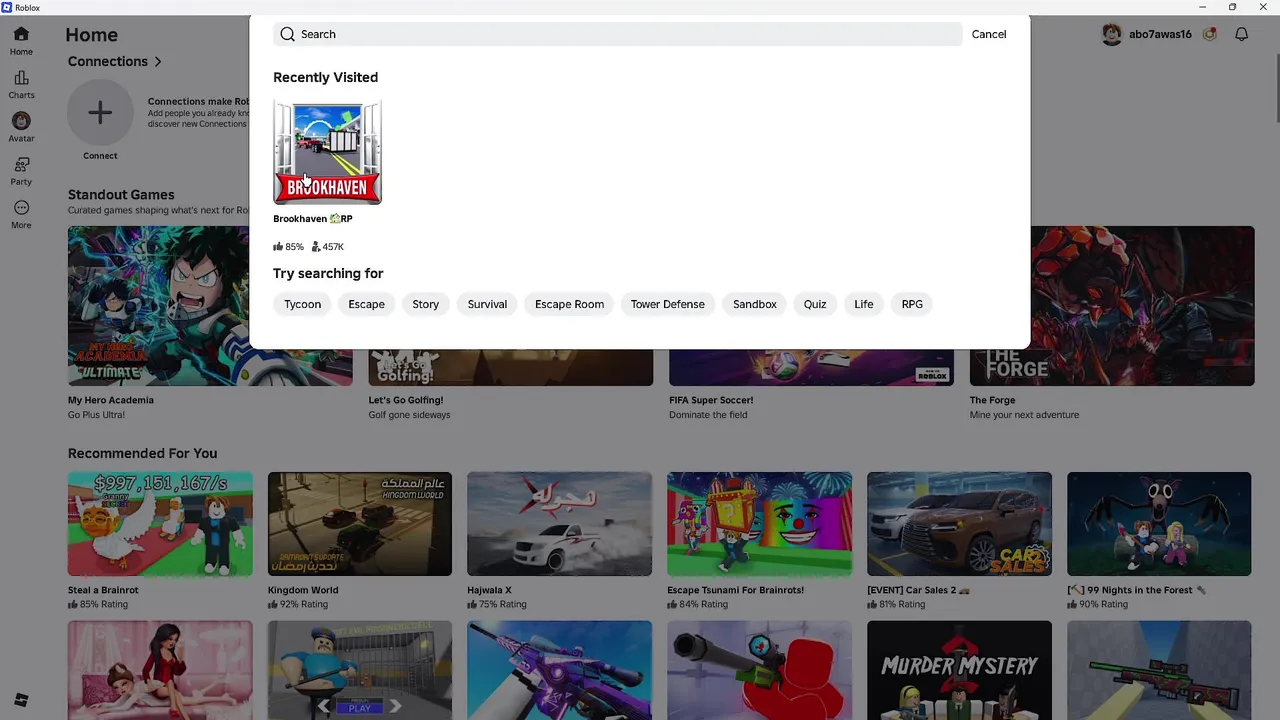Select the Sandbox suggestion chip
This screenshot has width=1280, height=720.
click(x=755, y=304)
